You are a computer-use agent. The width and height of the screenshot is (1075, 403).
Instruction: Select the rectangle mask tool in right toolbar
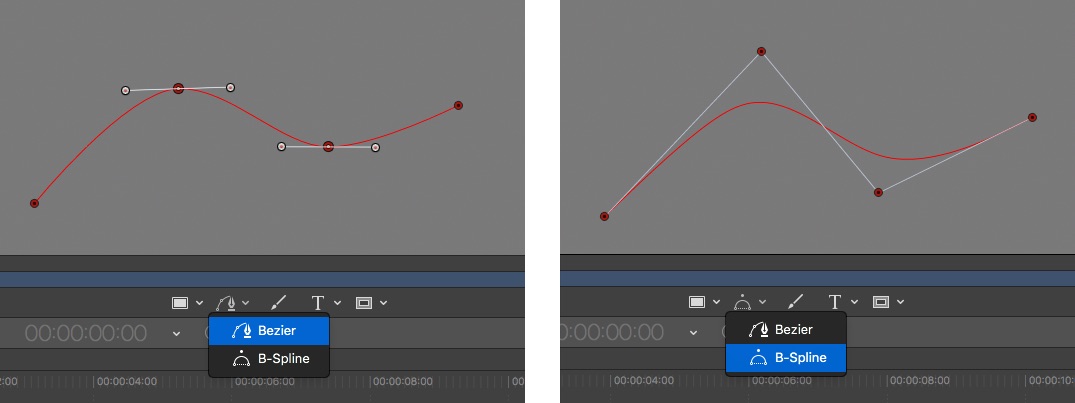tap(880, 302)
